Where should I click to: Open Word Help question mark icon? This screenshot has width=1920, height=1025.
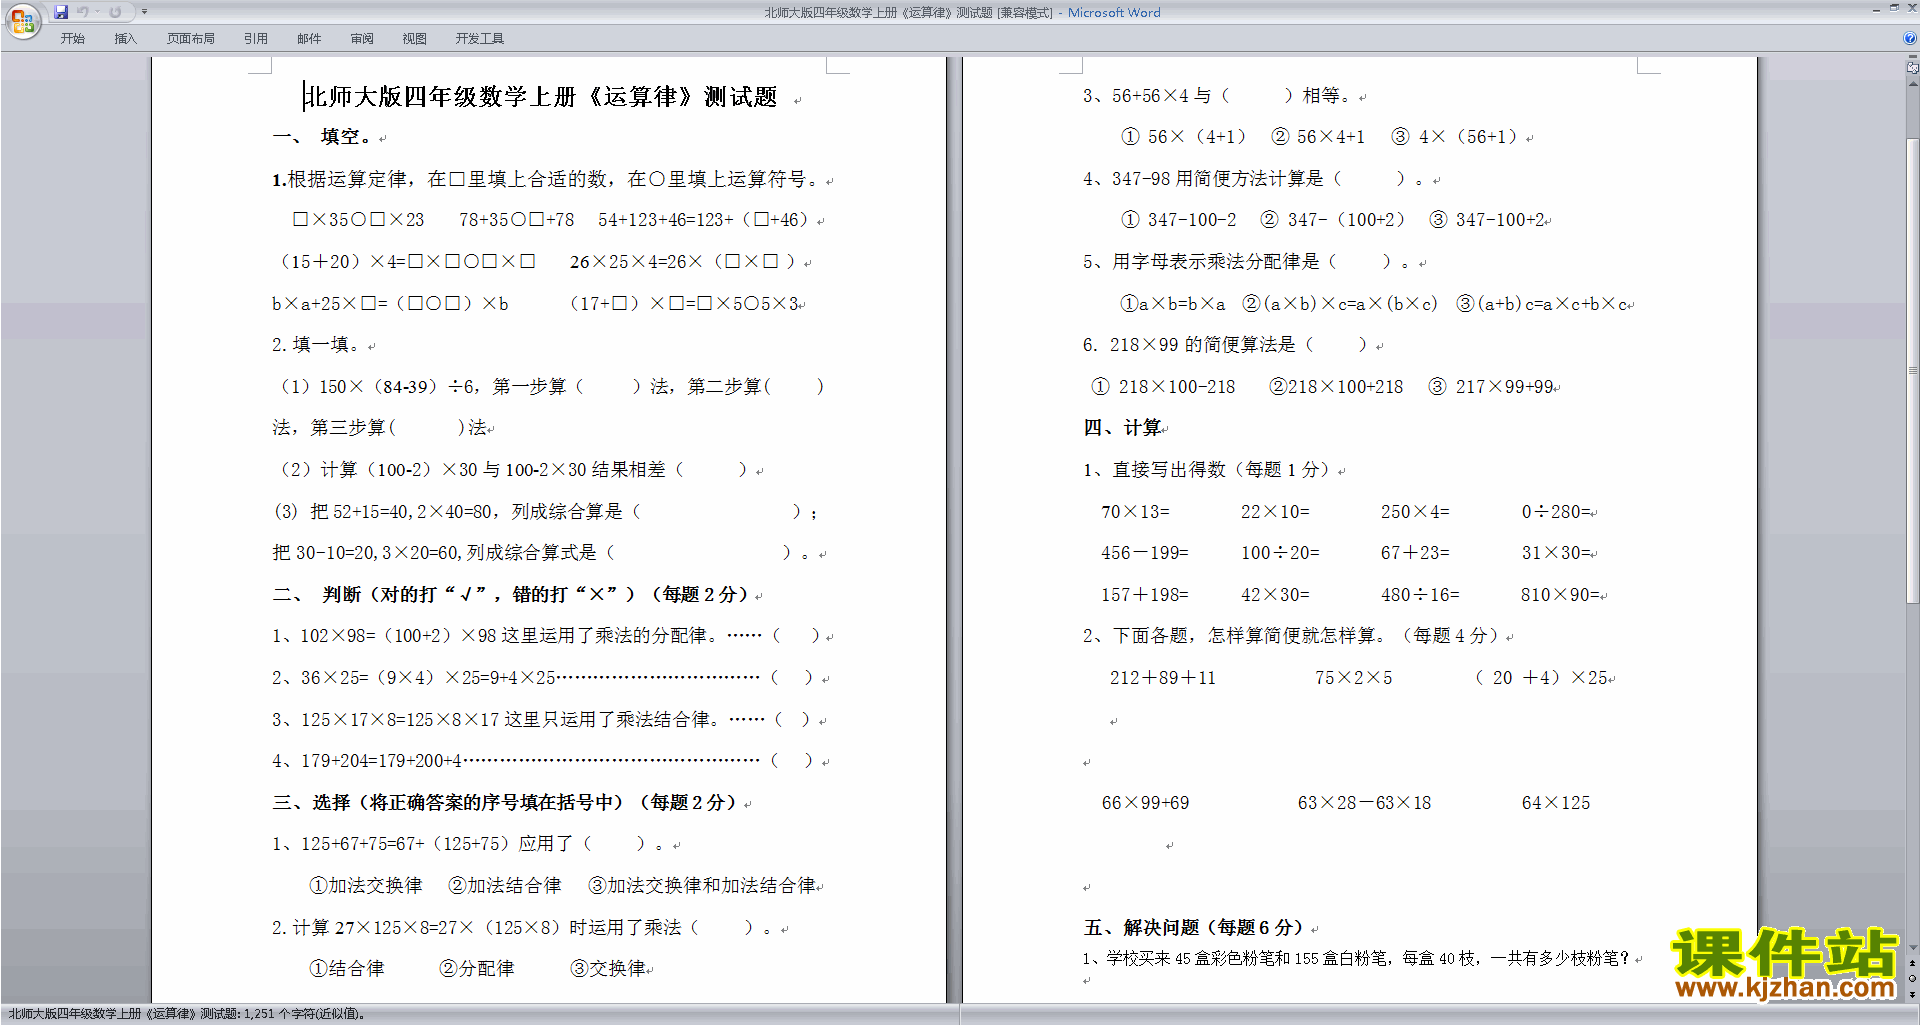(x=1910, y=38)
